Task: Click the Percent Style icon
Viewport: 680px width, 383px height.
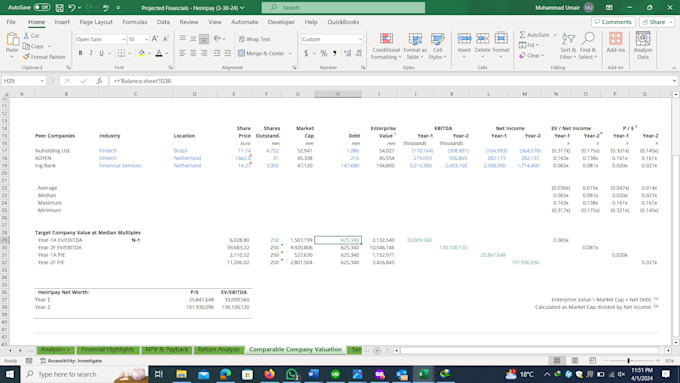Action: coord(324,53)
